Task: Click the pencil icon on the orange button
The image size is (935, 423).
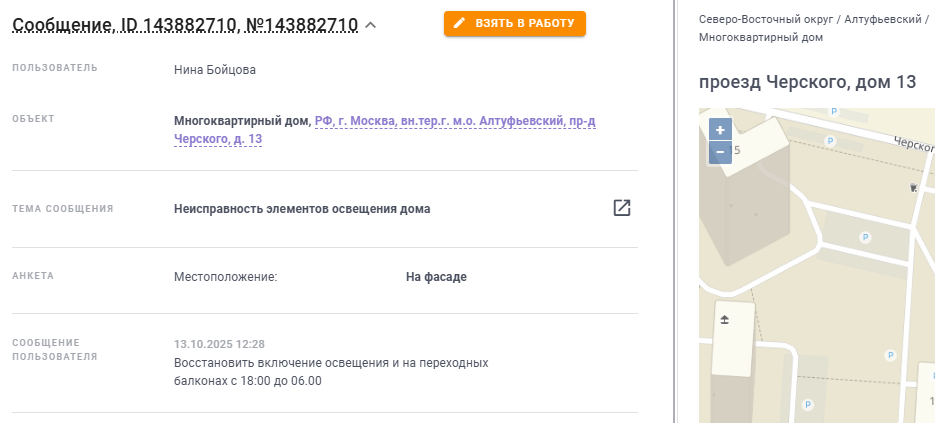Action: (460, 24)
